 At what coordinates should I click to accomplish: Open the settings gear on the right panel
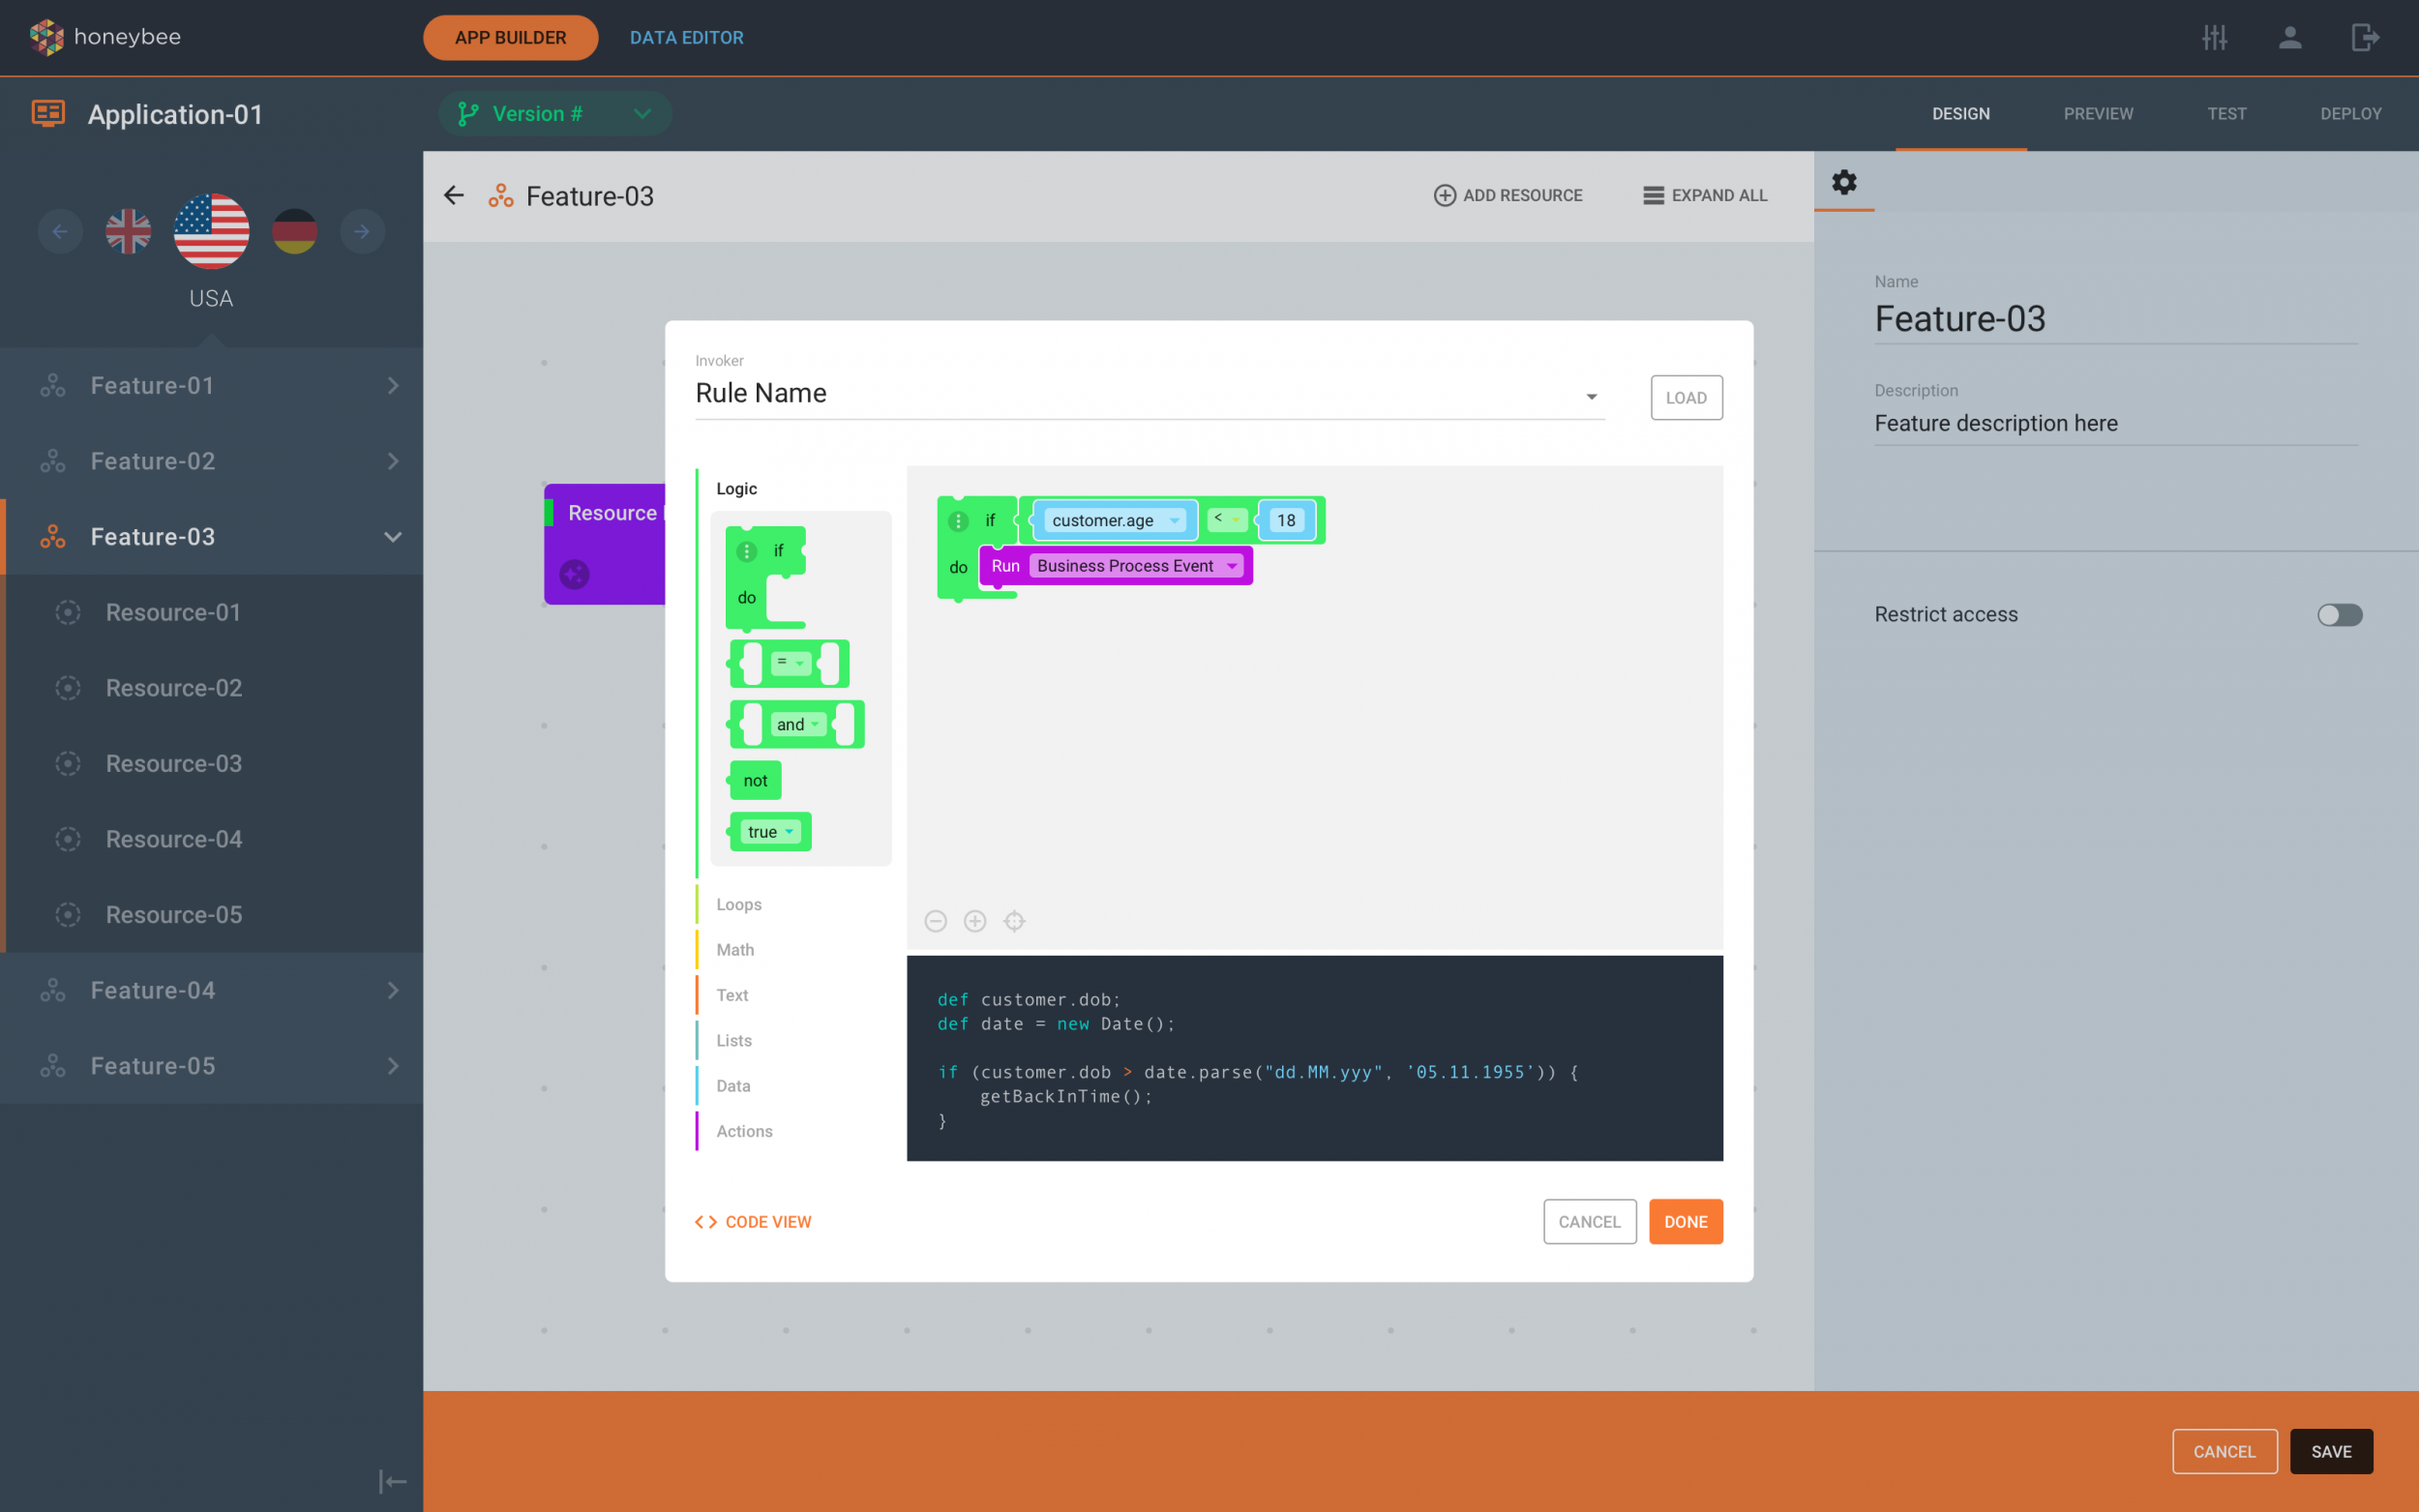1843,183
